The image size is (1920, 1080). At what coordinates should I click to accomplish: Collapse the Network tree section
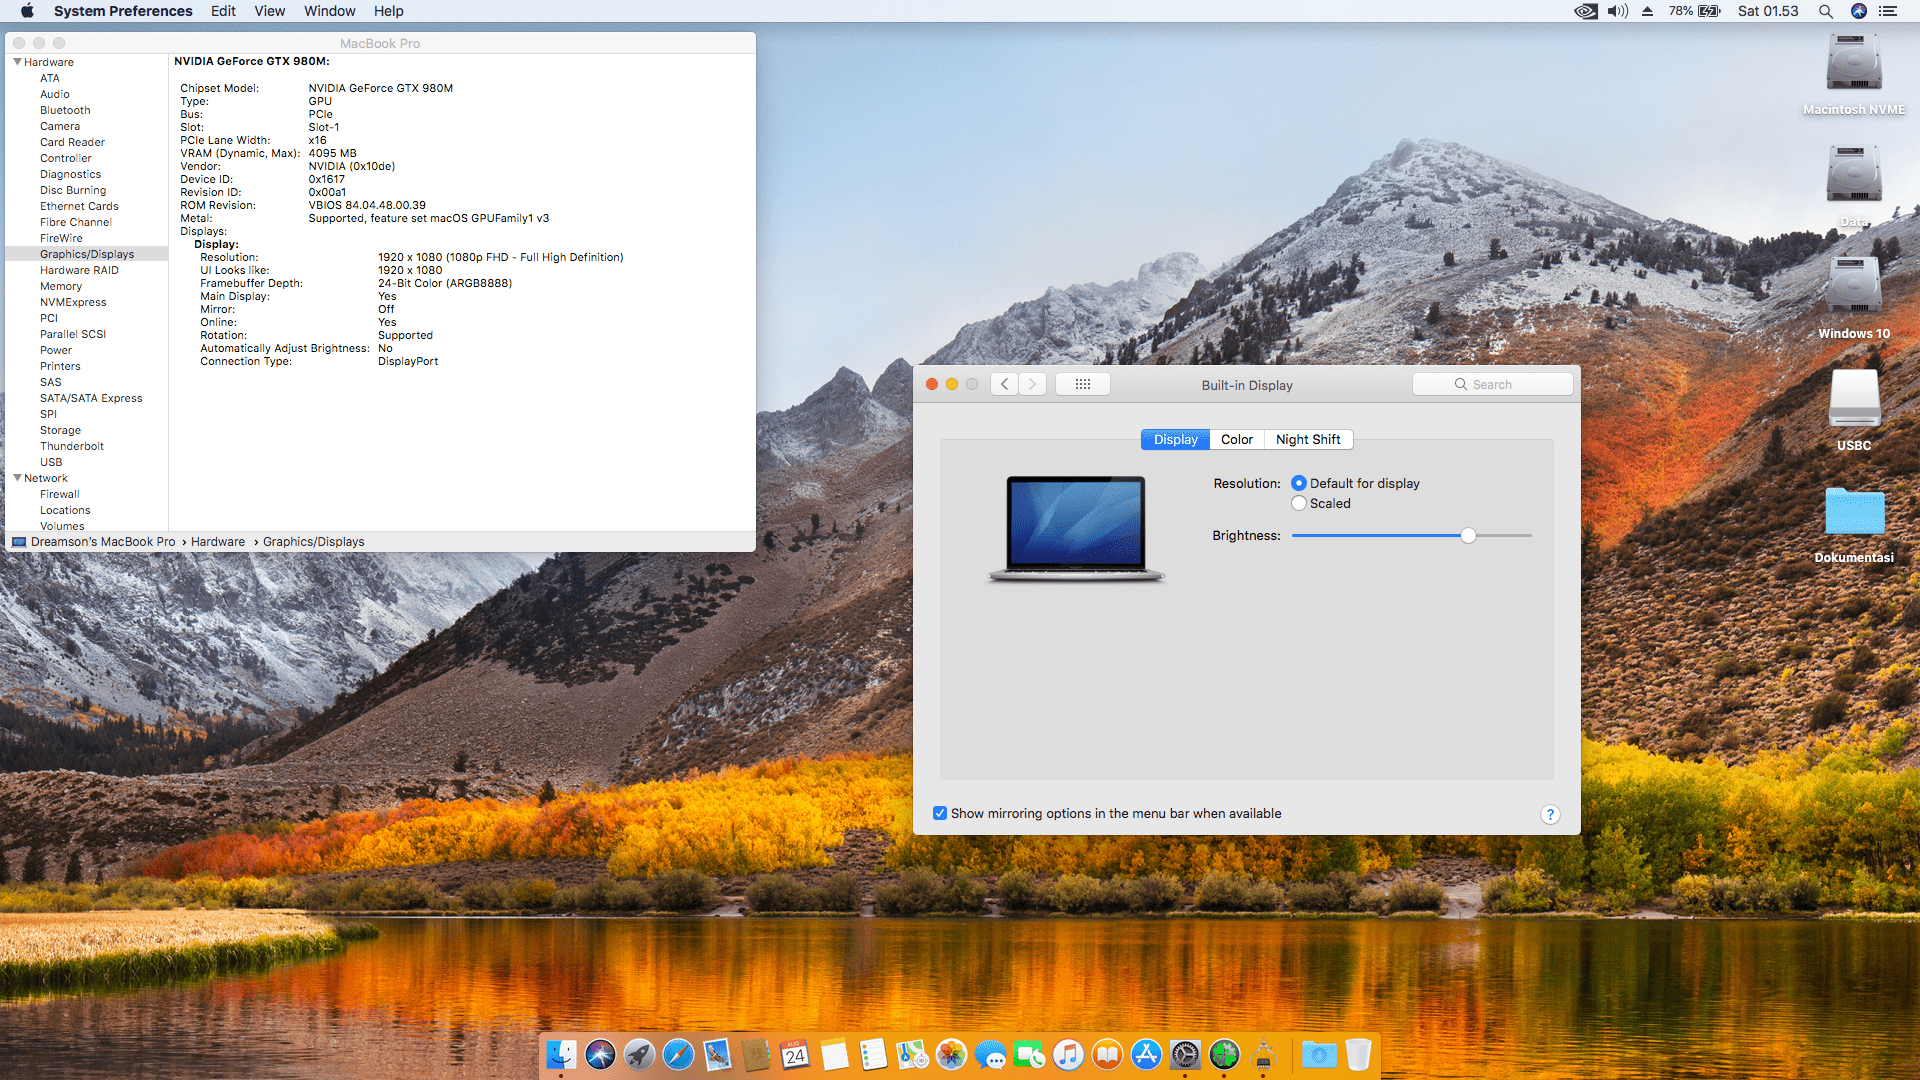(17, 478)
